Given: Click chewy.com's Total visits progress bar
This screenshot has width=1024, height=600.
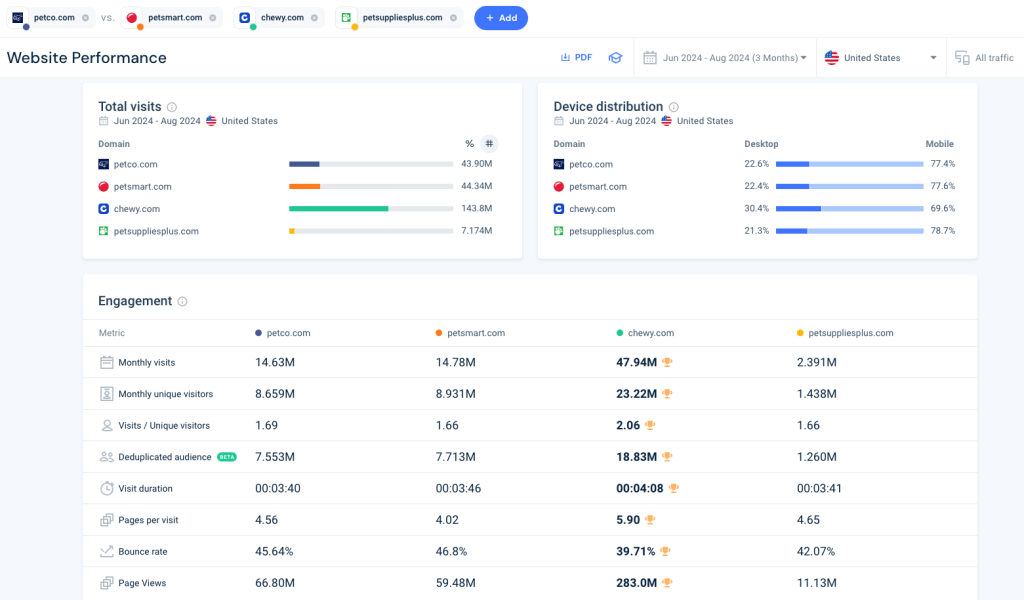Looking at the screenshot, I should pos(340,208).
